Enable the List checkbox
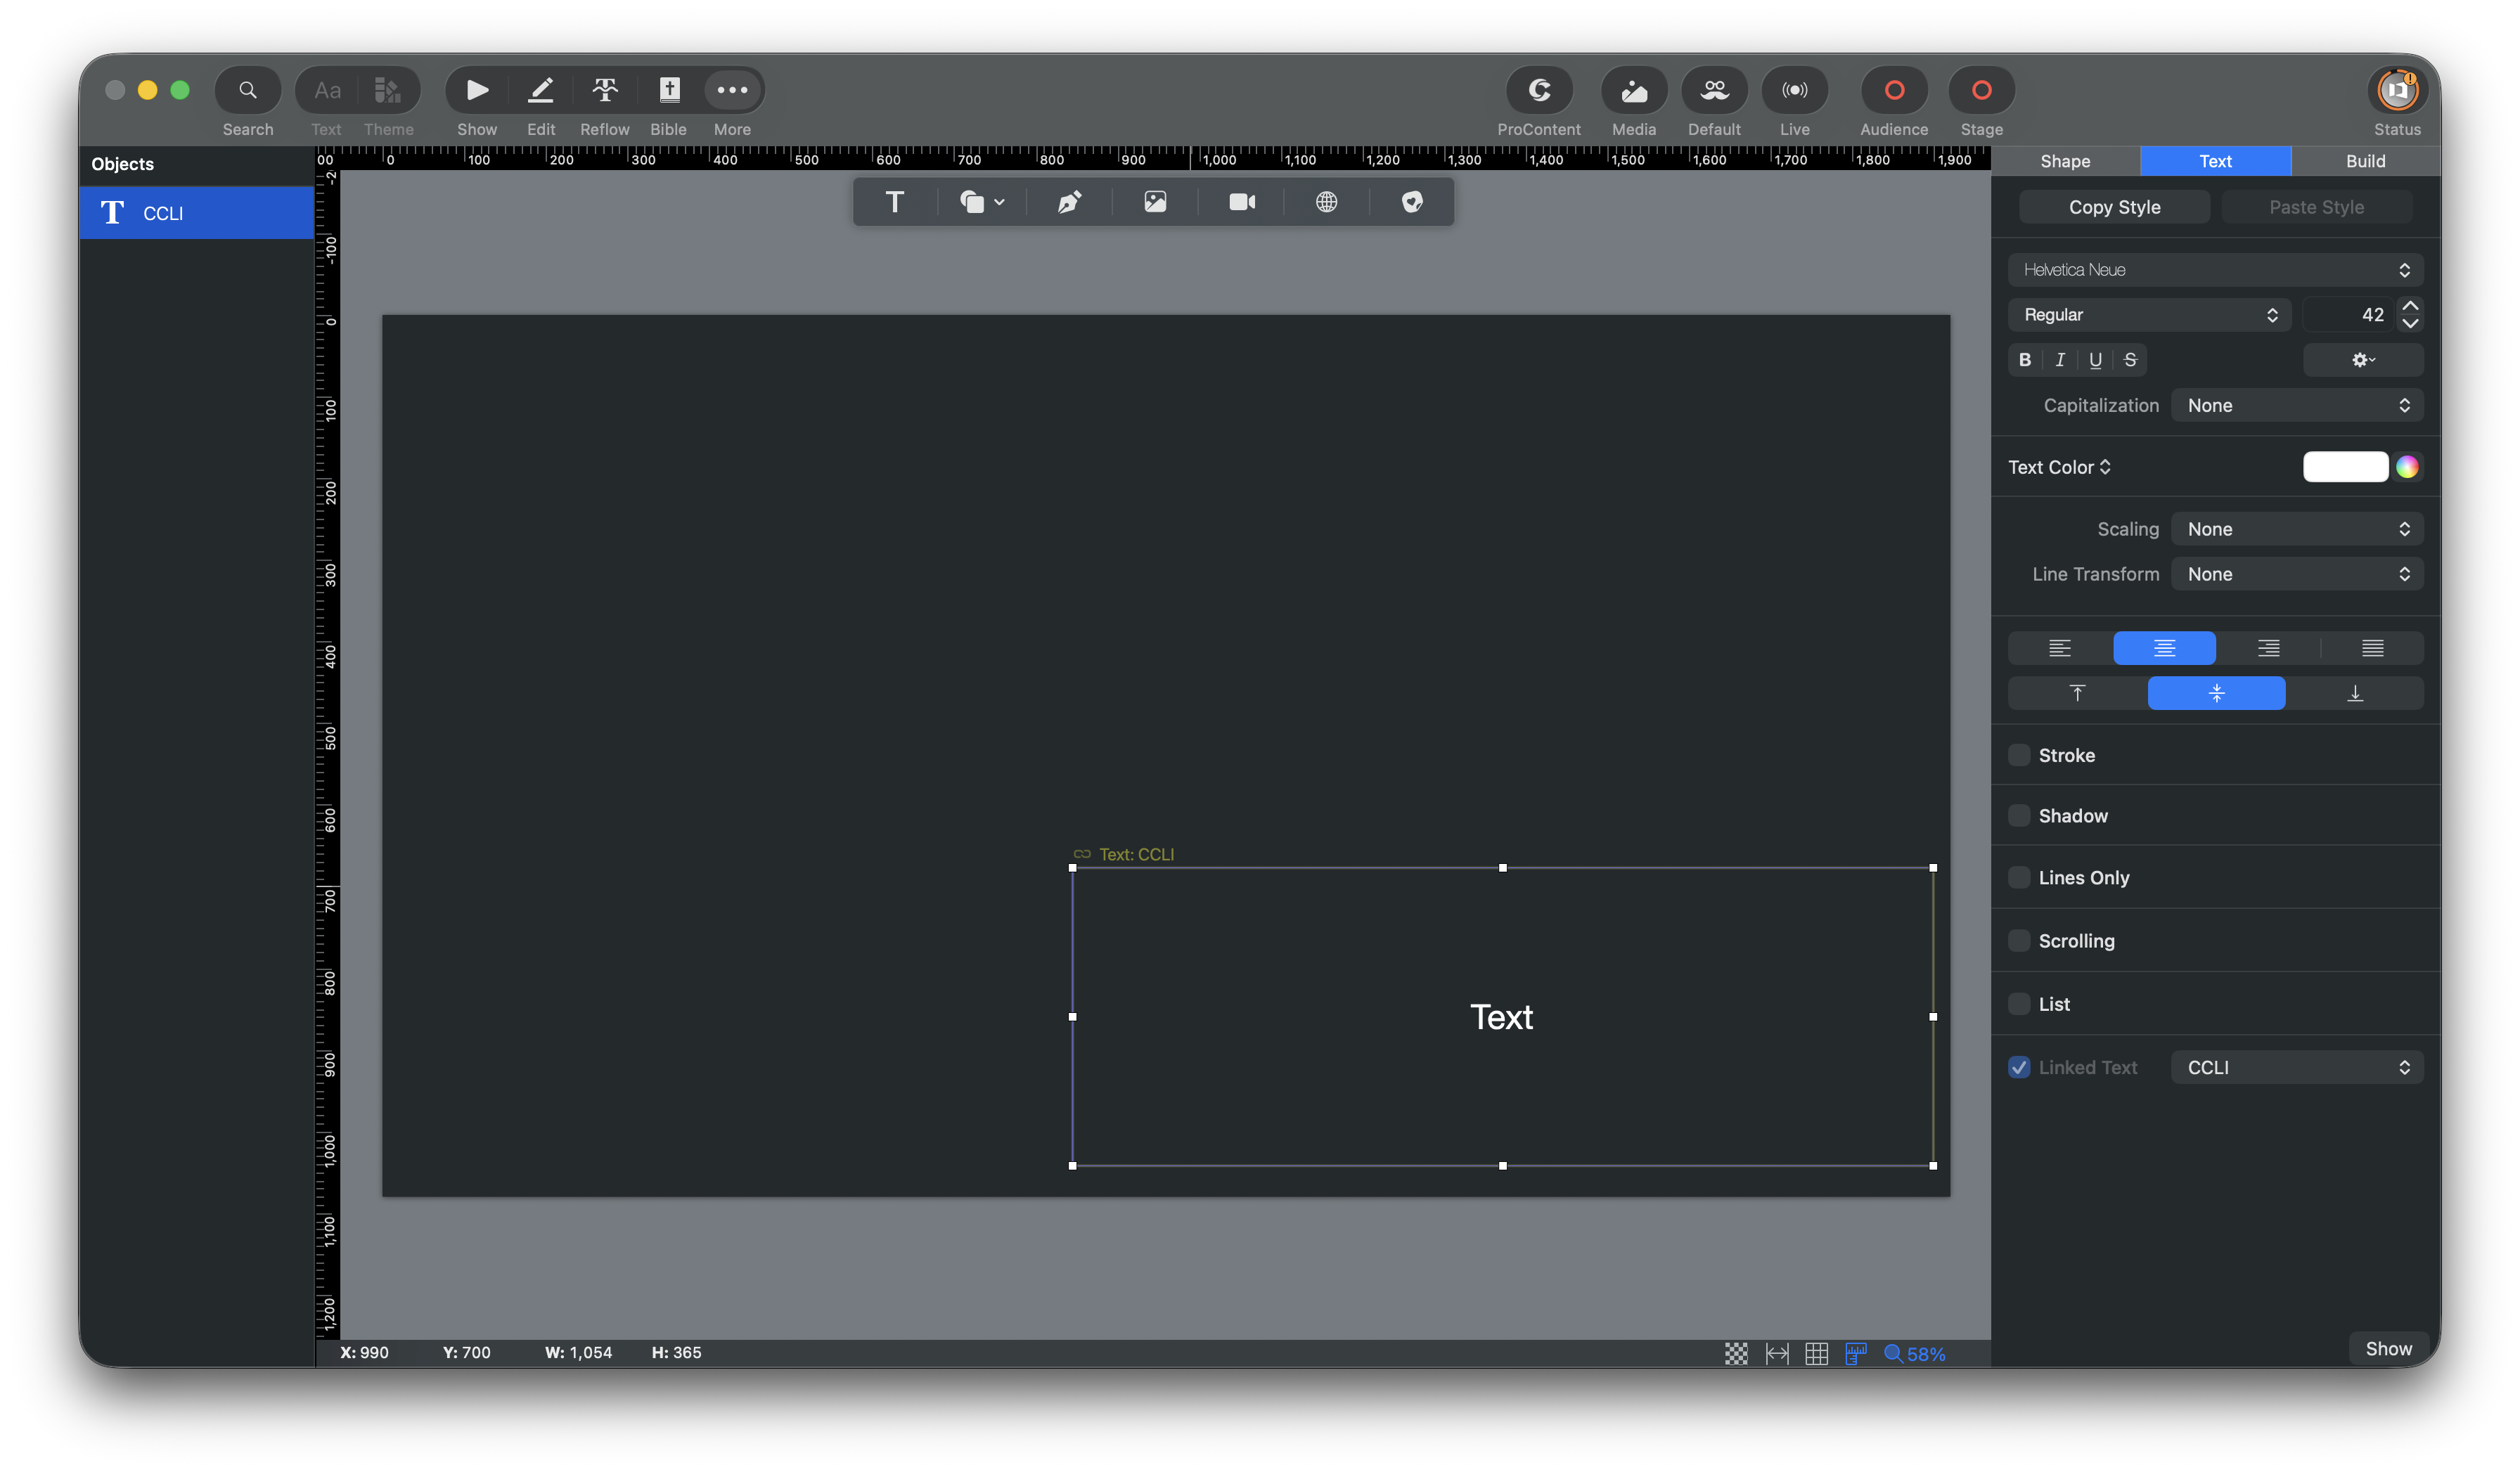The image size is (2520, 1472). 2019,1003
